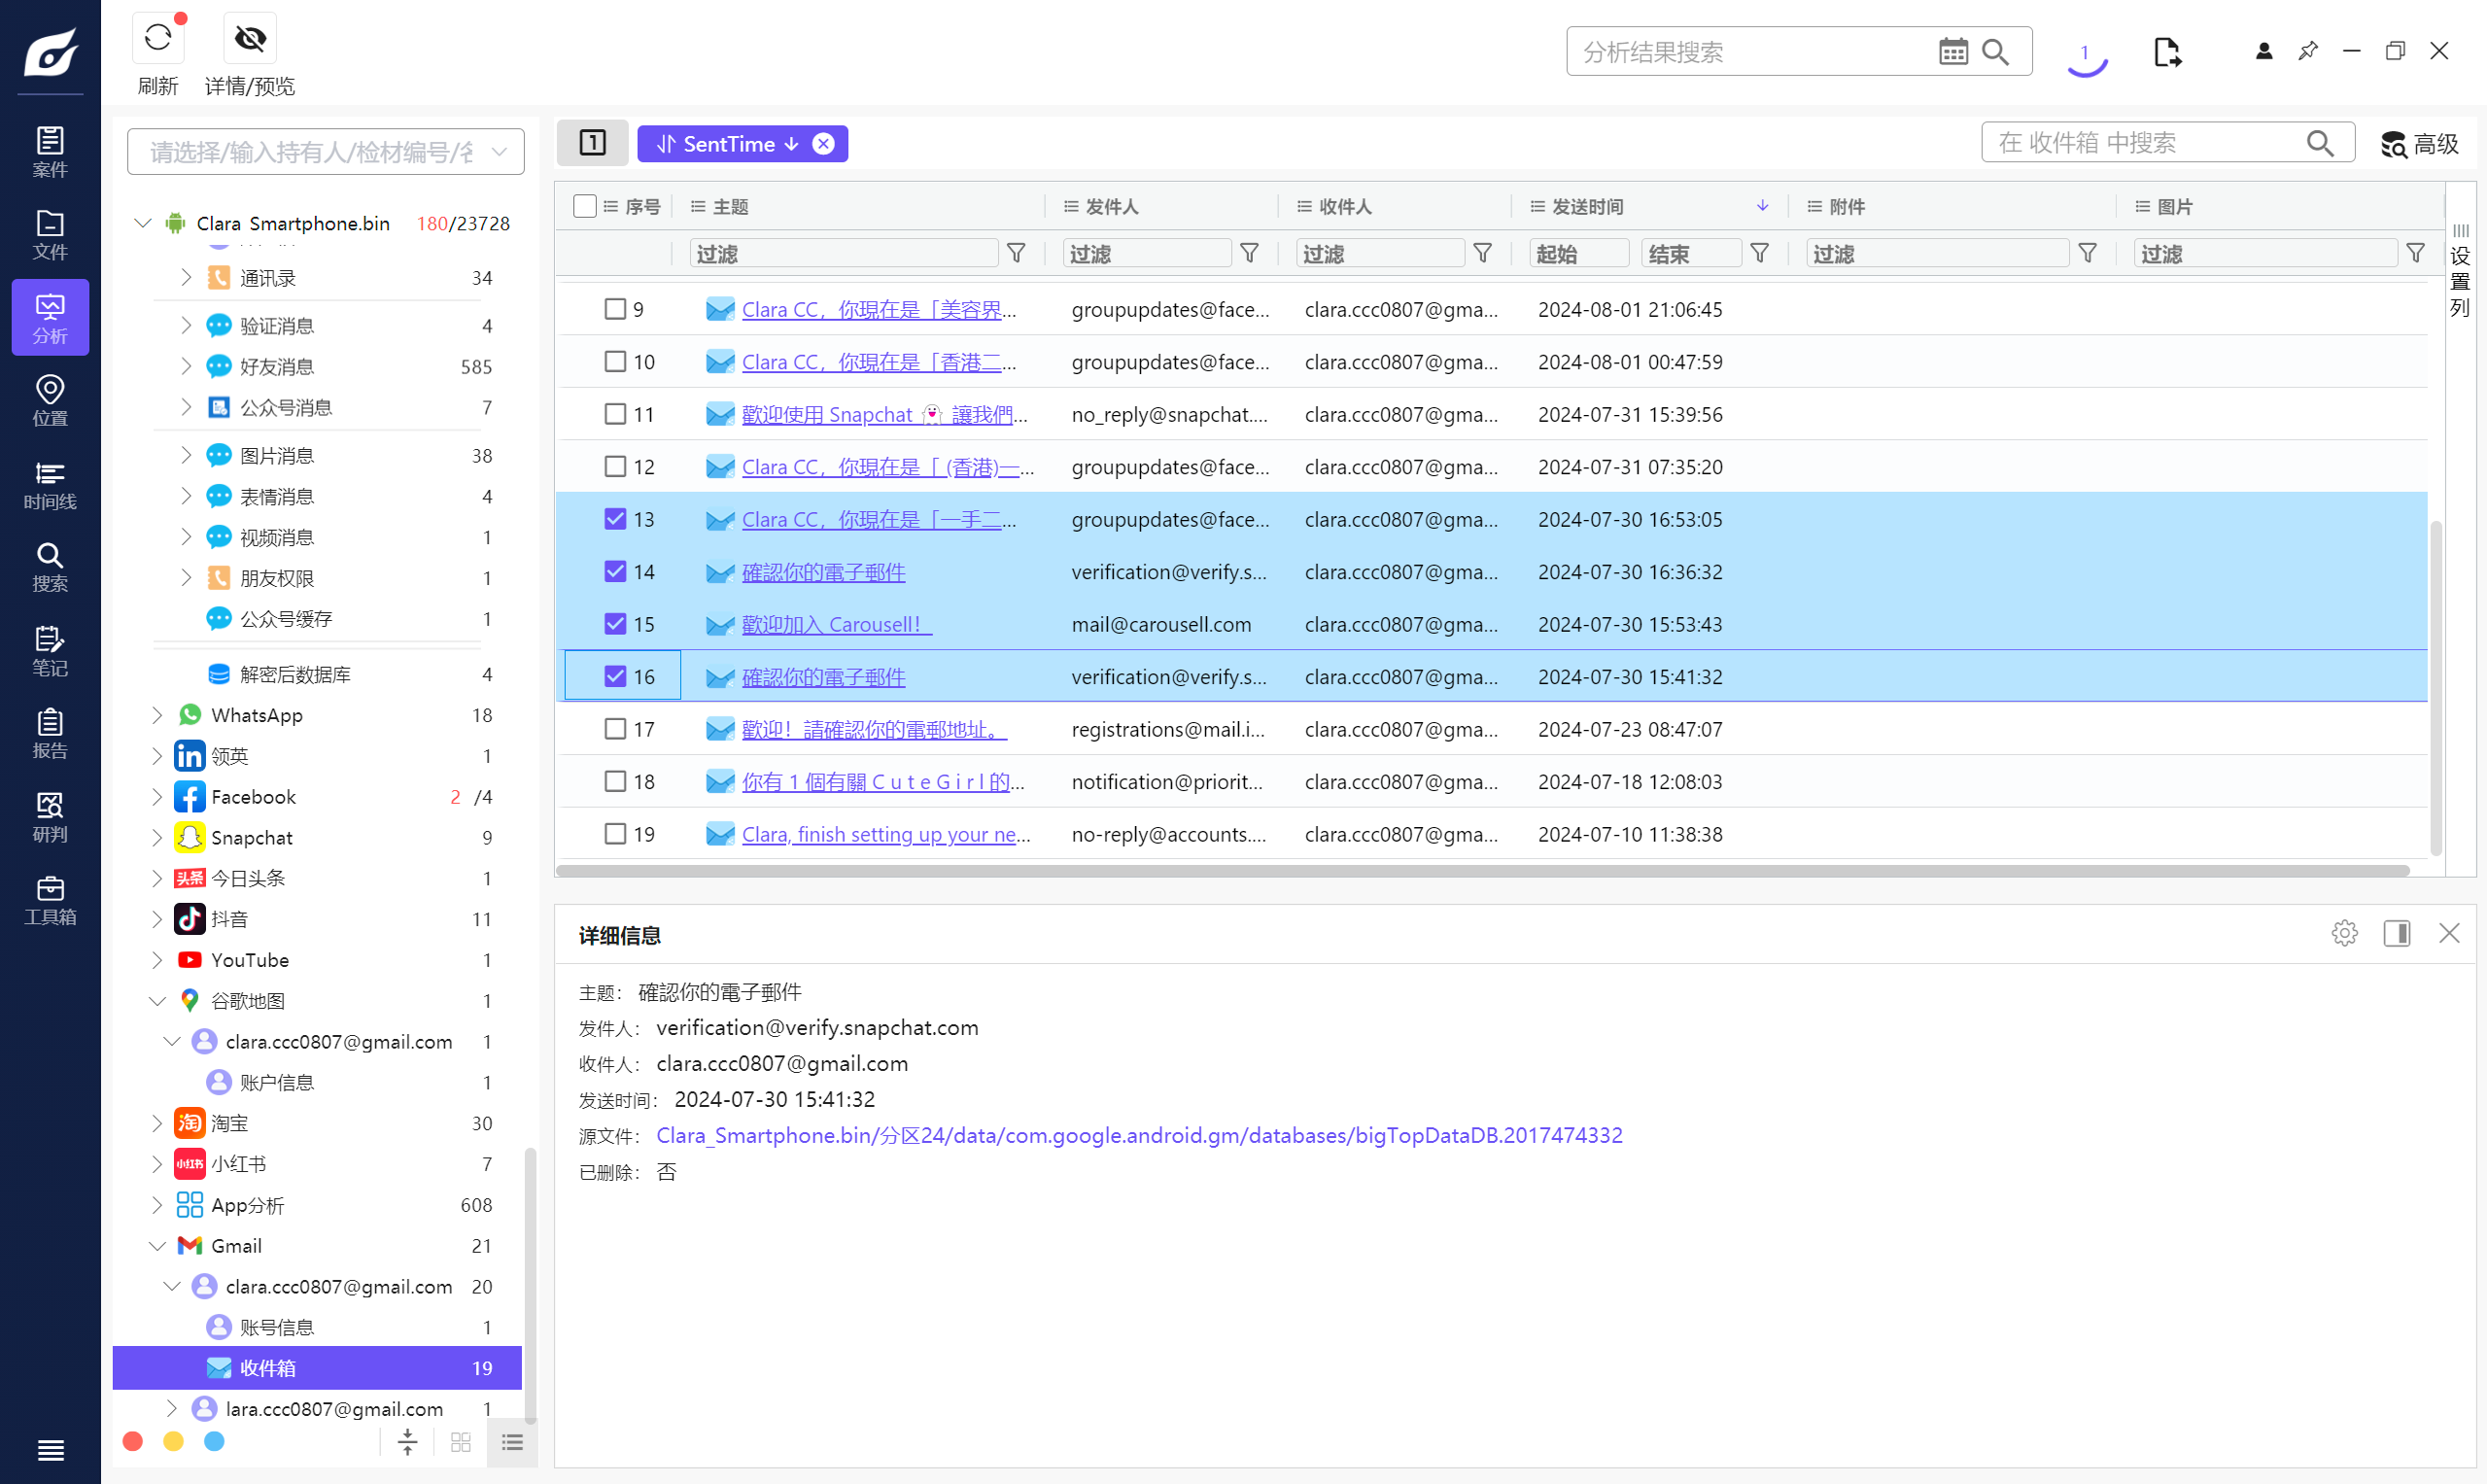Toggle the 详情/预览 eye icon

click(249, 39)
